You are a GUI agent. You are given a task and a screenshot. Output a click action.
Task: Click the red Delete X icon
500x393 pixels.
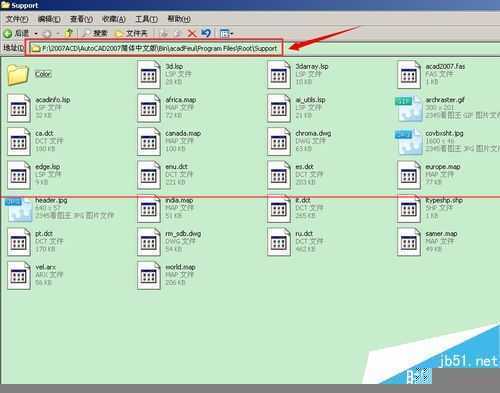192,33
